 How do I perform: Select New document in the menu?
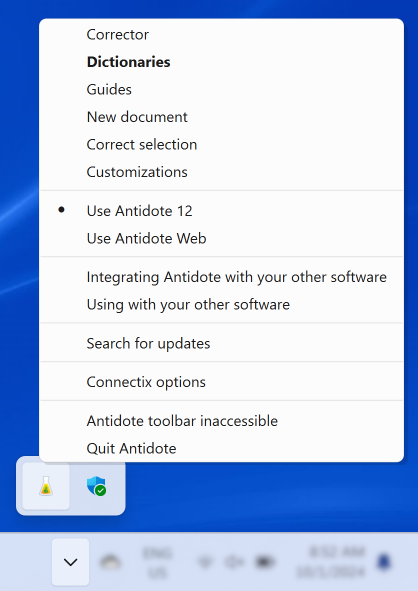(222, 117)
